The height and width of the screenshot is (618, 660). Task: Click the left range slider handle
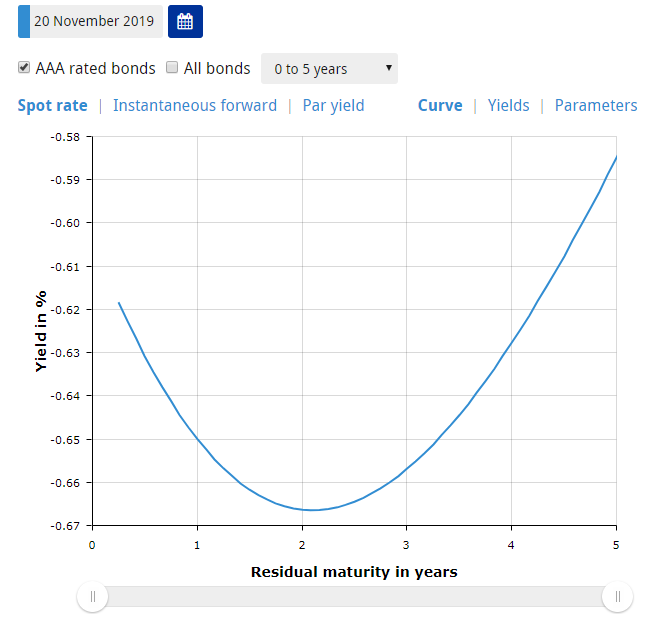coord(93,597)
